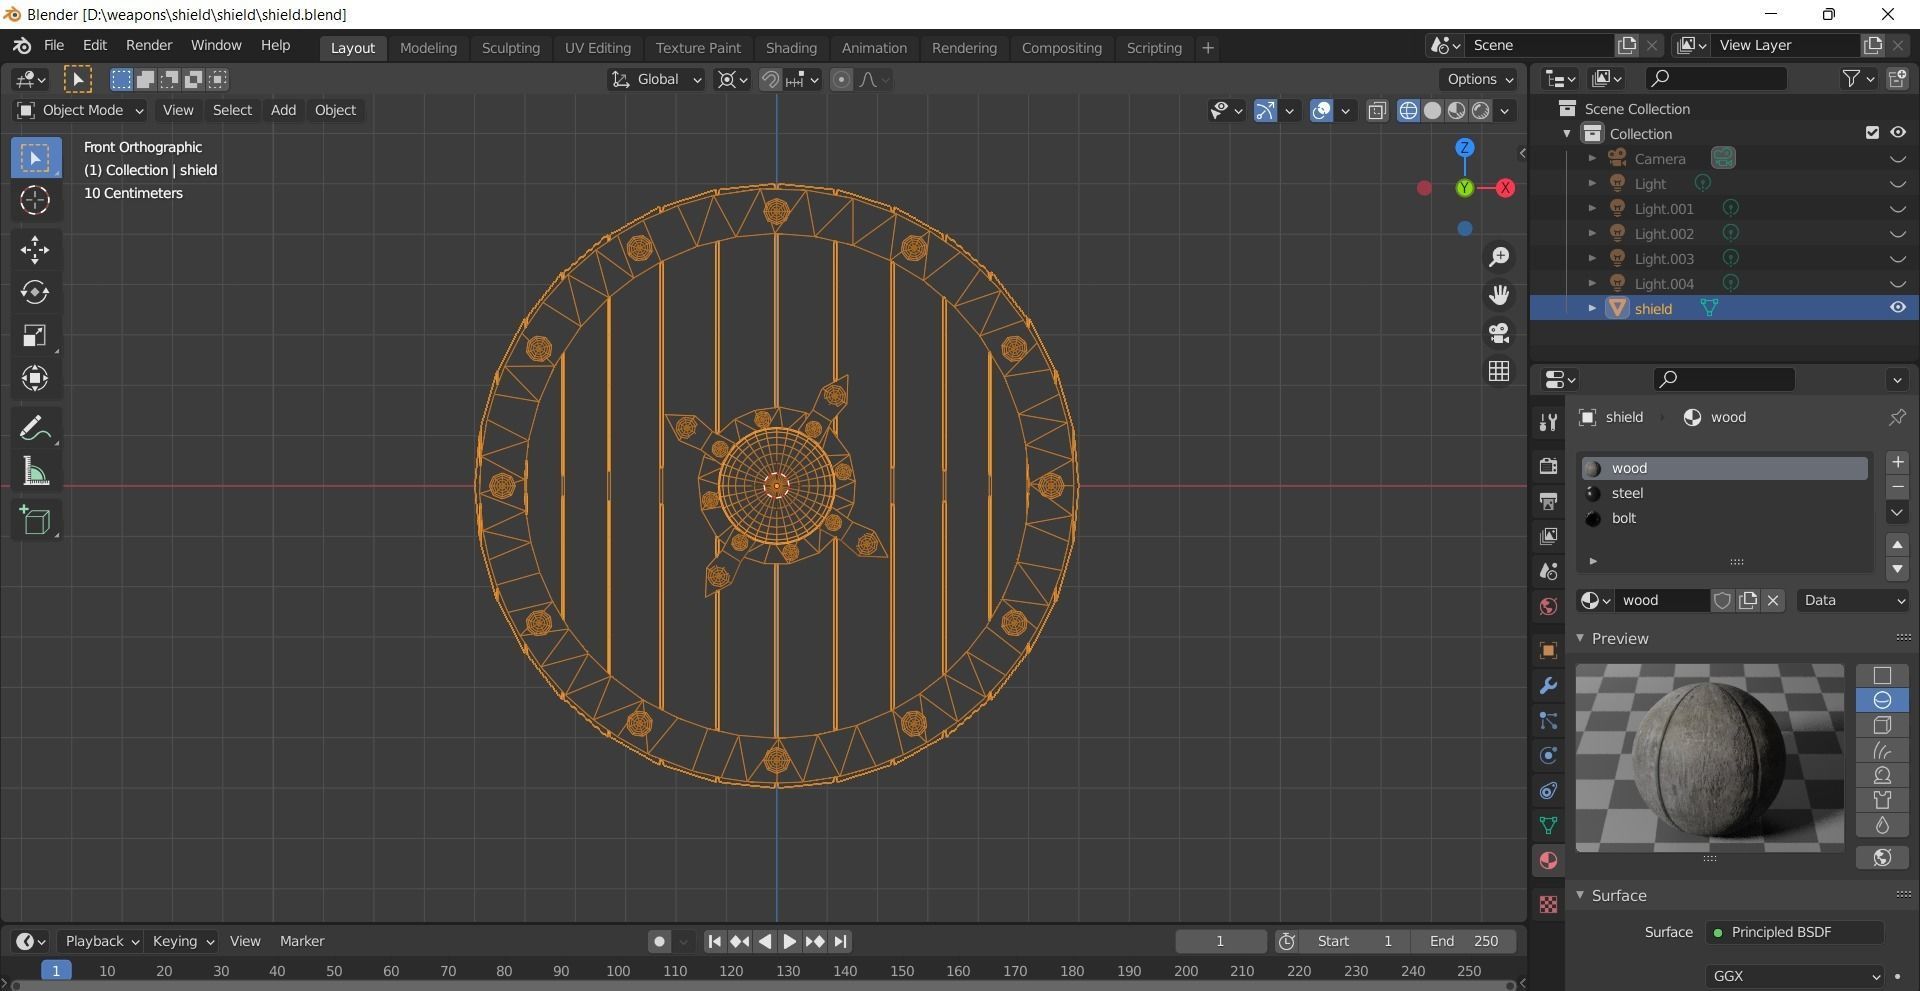The height and width of the screenshot is (991, 1920).
Task: Open the Options dropdown
Action: [1479, 80]
